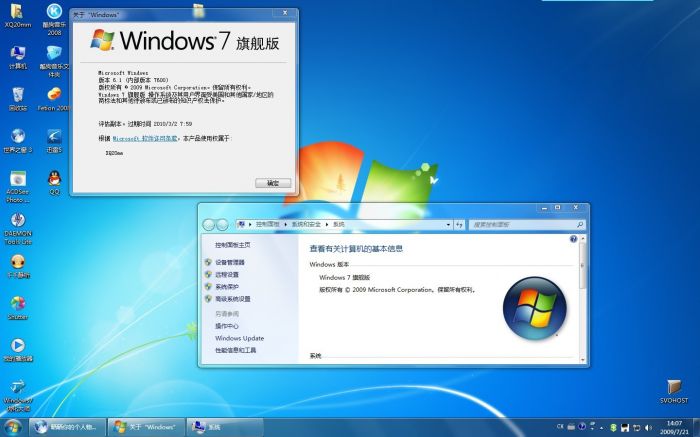Open the Windows Start orb

[x=12, y=428]
